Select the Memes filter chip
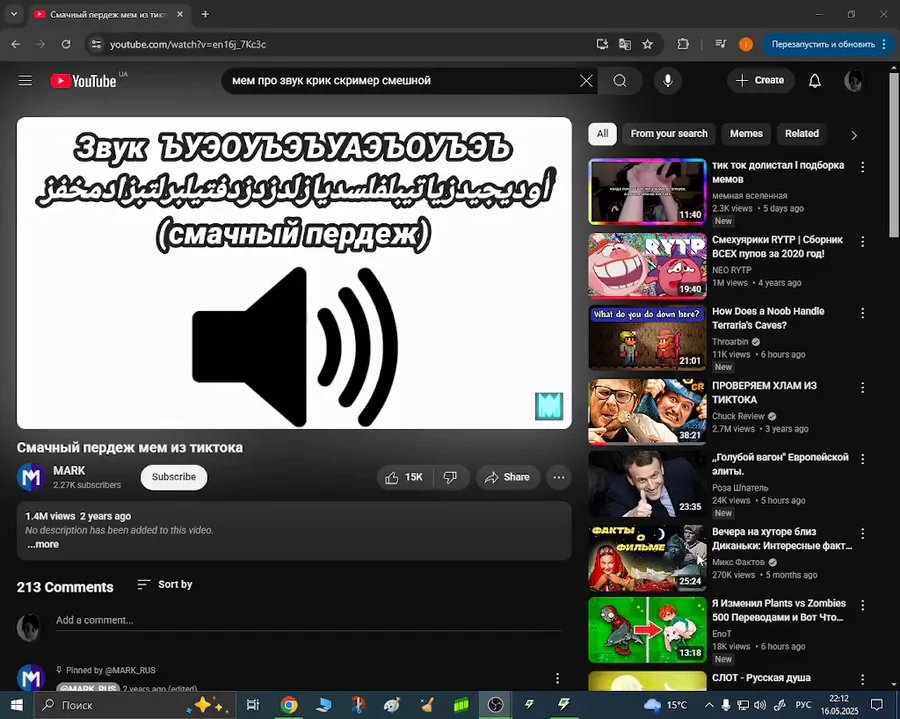The image size is (900, 719). (x=746, y=134)
